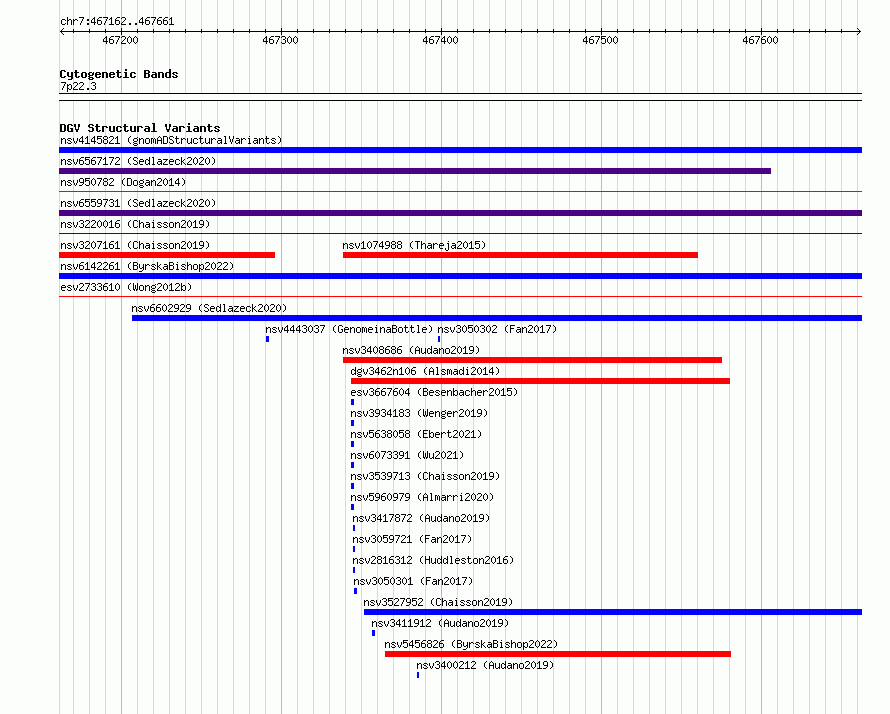Select the small nsv3059721 blue marker
This screenshot has width=890, height=714.
[354, 549]
